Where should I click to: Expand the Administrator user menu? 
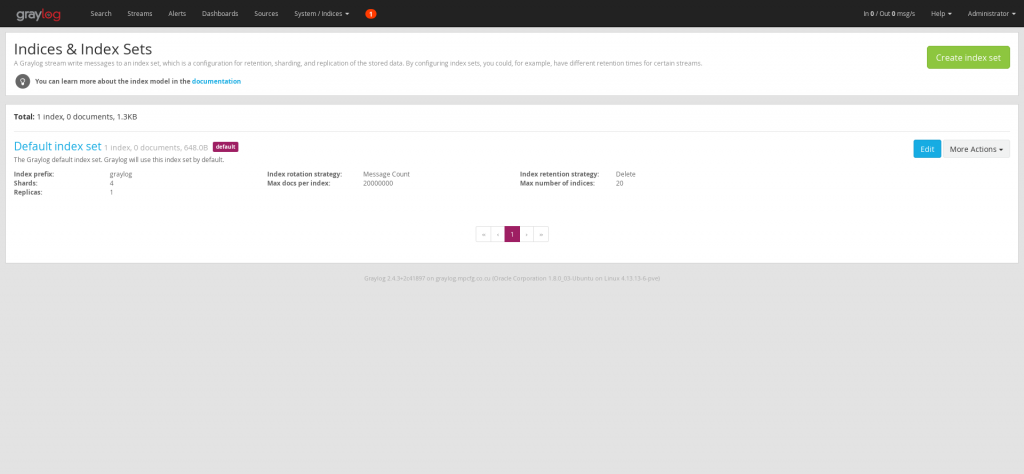[991, 14]
